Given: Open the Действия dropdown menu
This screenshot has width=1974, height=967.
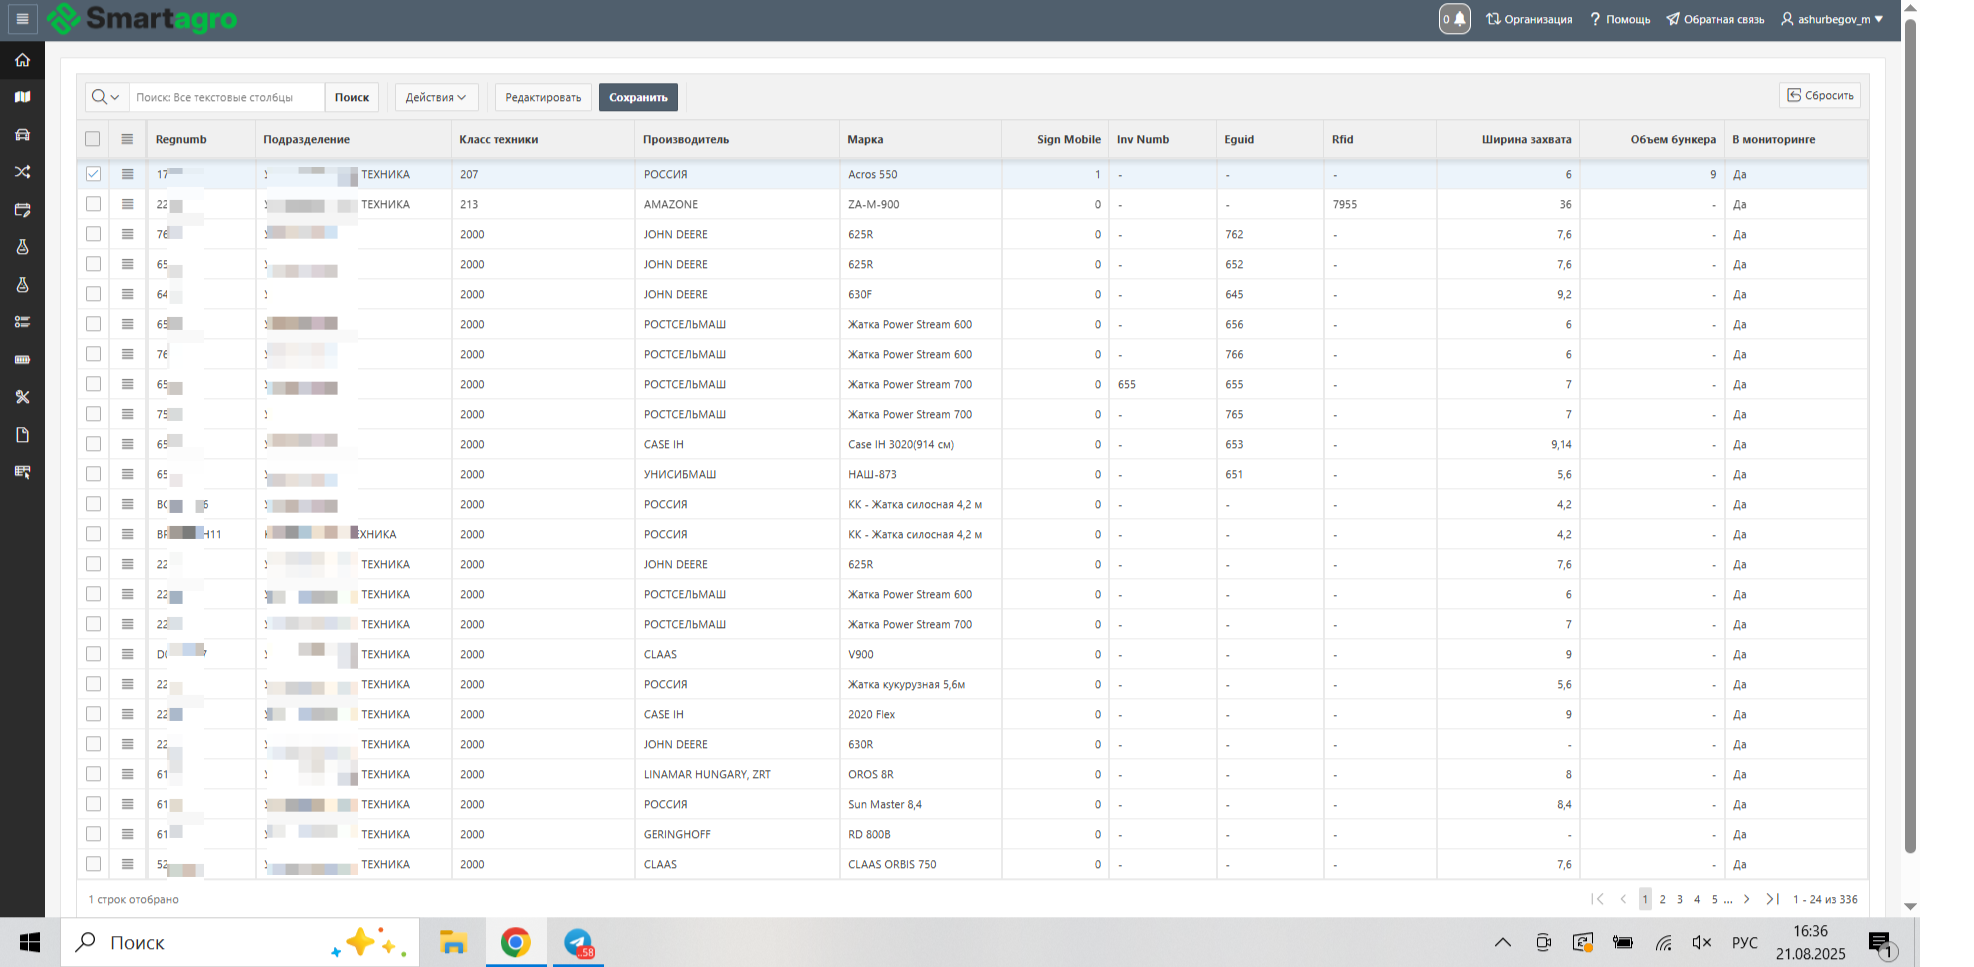Looking at the screenshot, I should point(436,97).
